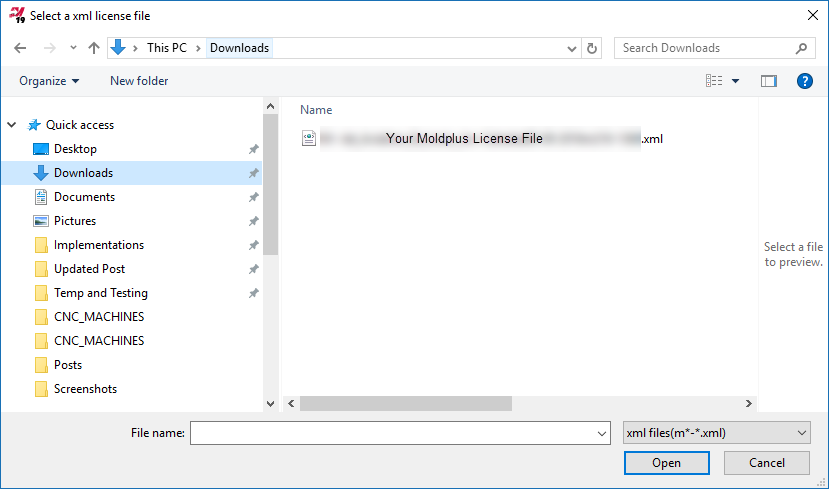Click the horizontal scrollbar thumb
Screen dimensions: 829x489
point(406,403)
